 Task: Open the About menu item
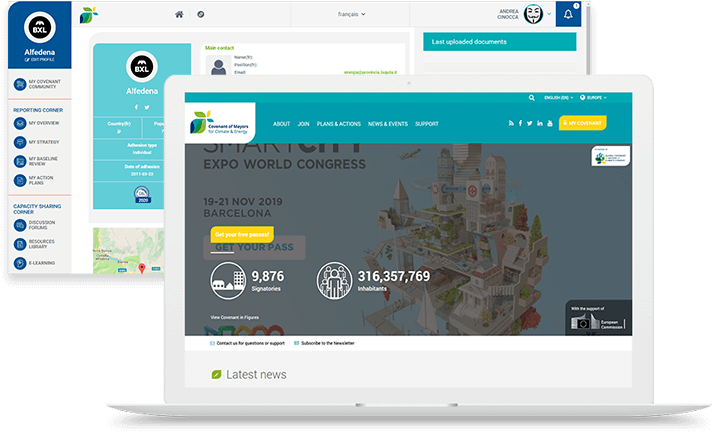[x=281, y=124]
